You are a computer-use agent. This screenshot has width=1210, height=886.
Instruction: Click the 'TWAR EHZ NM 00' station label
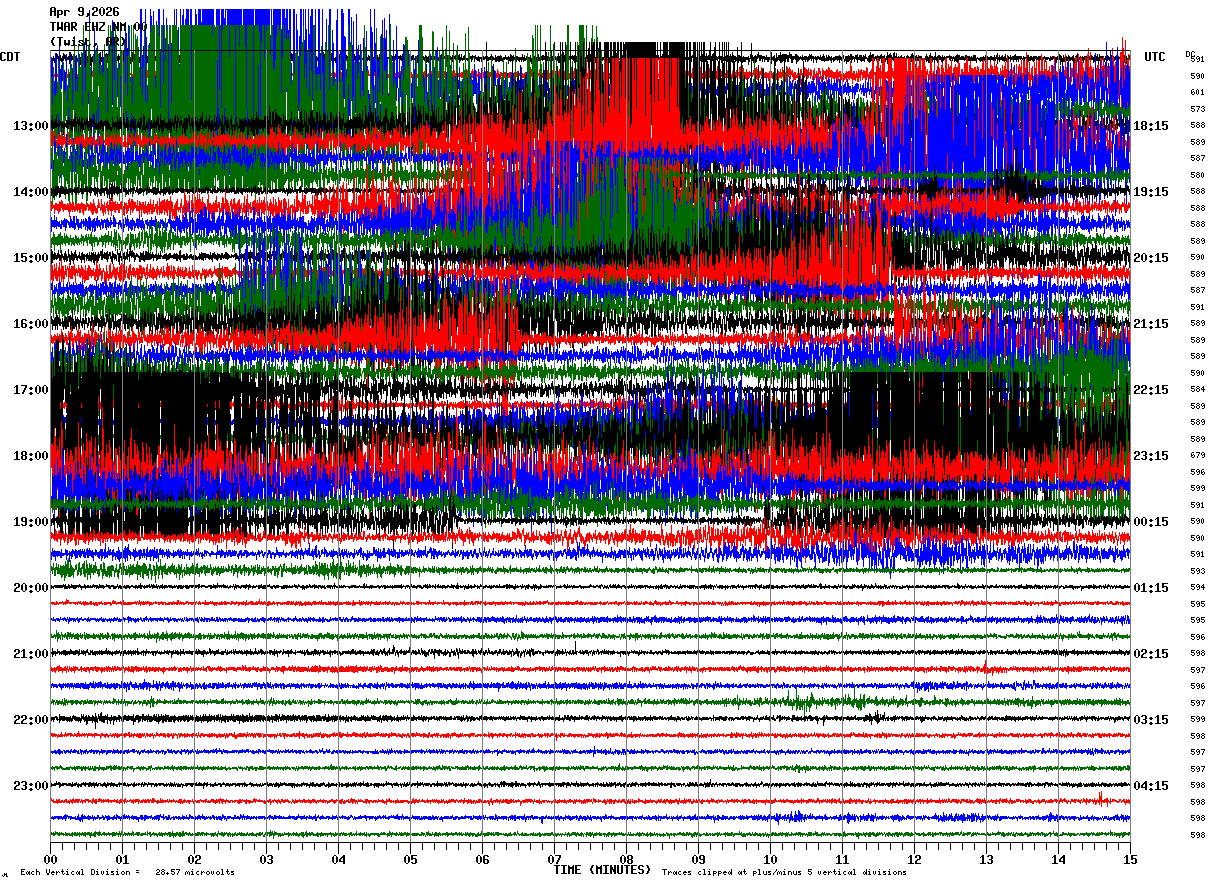click(x=98, y=27)
